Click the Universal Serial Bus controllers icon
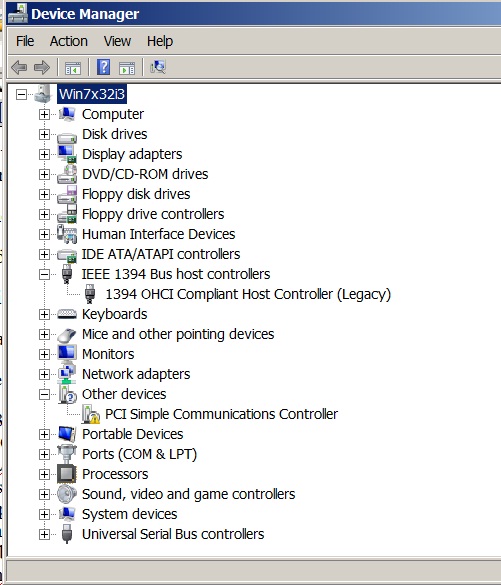Image resolution: width=501 pixels, height=585 pixels. 67,534
